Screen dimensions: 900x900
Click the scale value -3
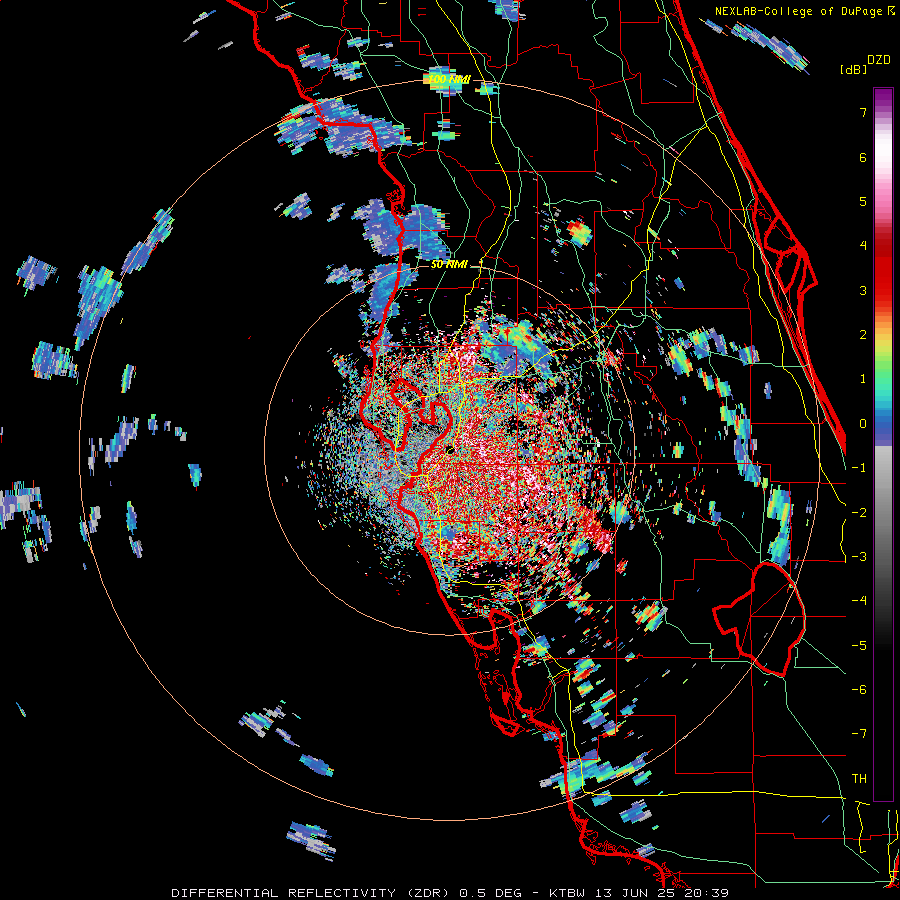point(859,557)
